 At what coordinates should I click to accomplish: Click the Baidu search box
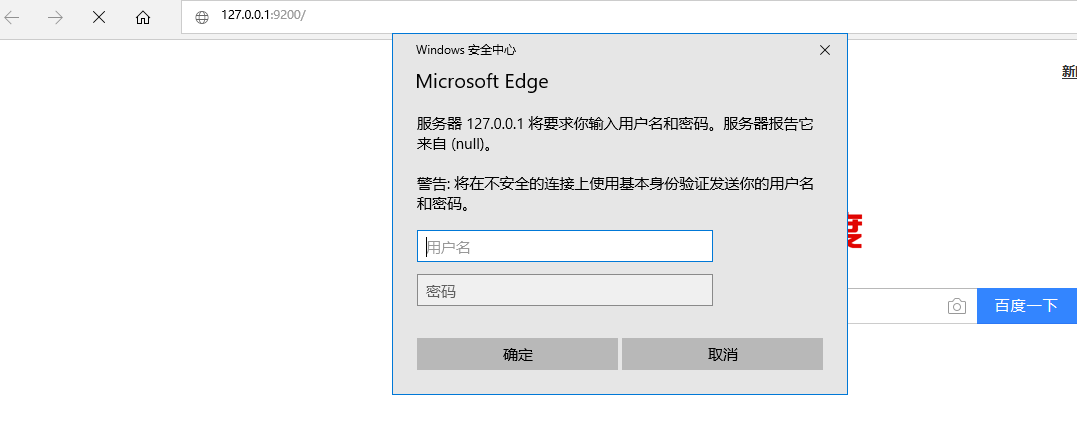click(893, 306)
